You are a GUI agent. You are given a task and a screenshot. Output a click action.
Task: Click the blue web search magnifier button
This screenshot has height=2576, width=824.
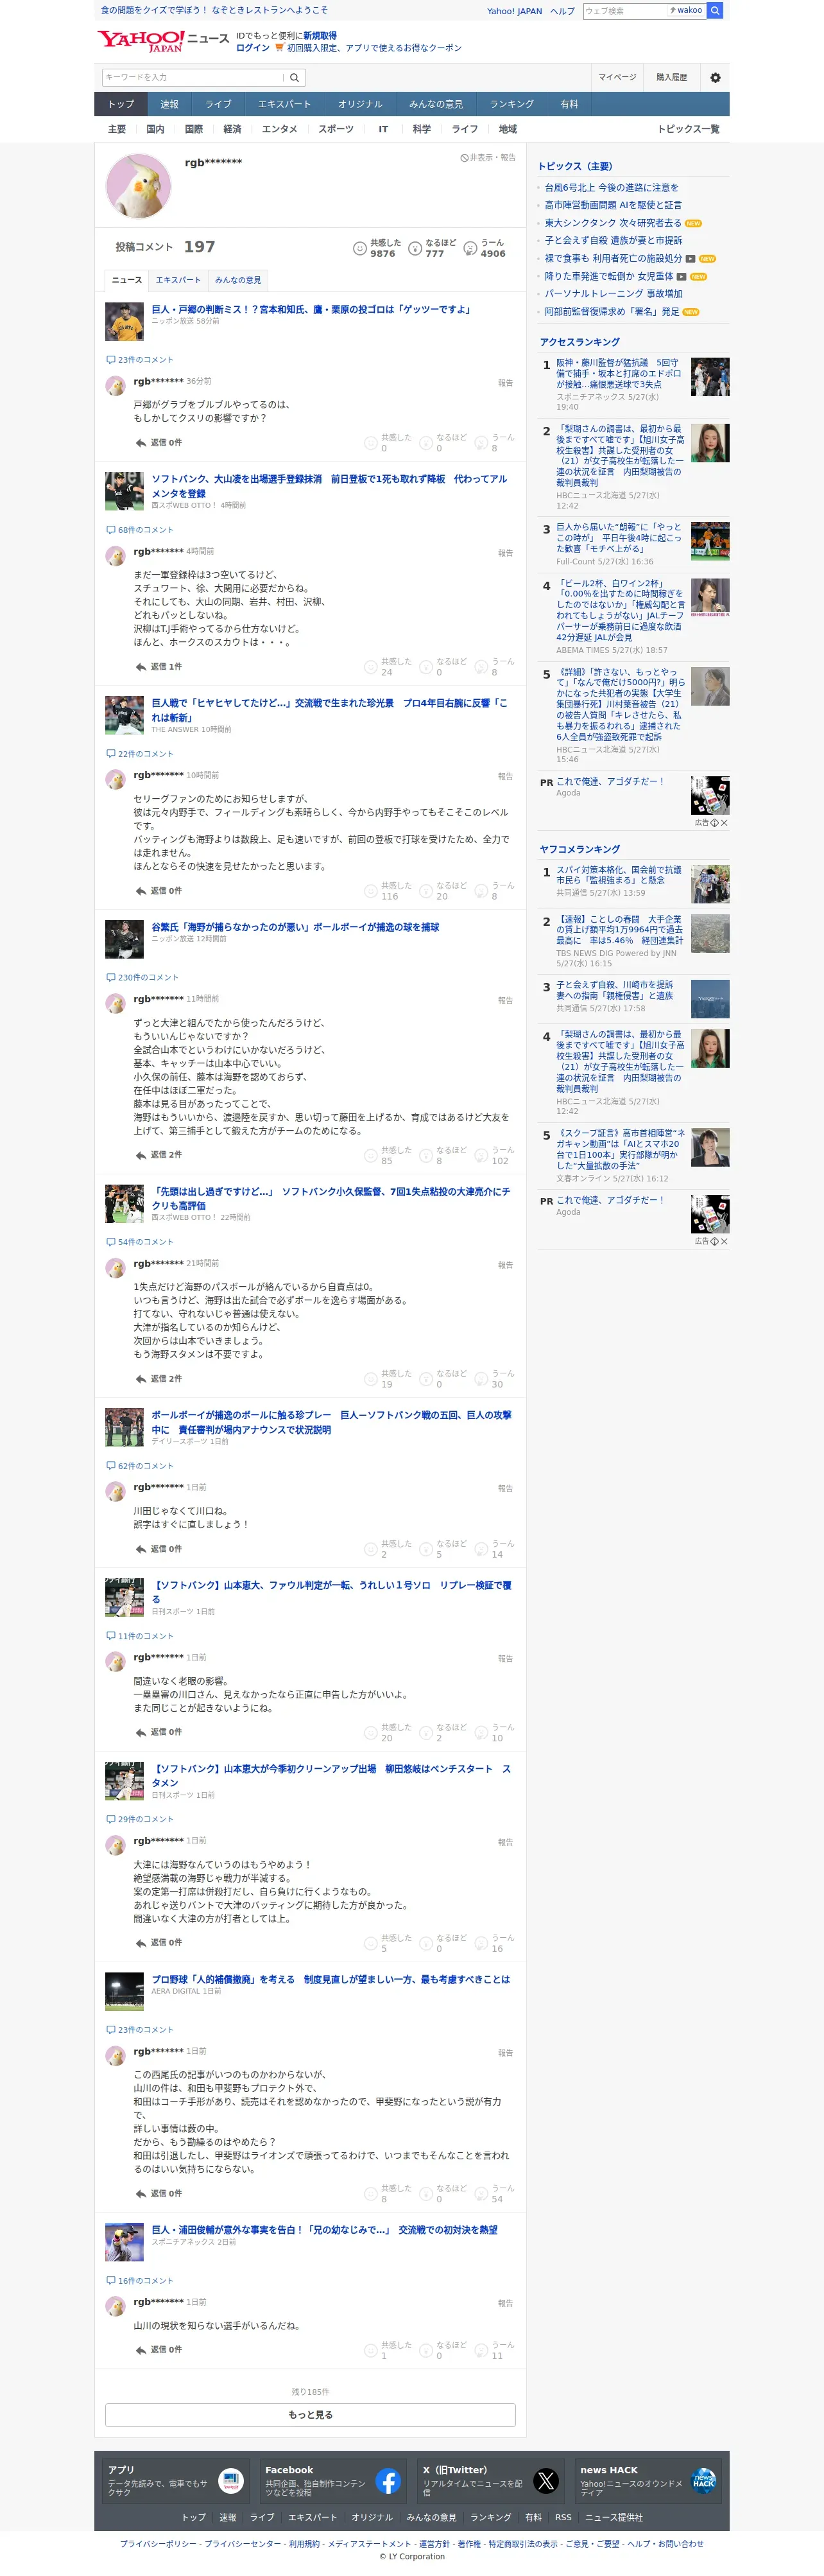[x=715, y=11]
